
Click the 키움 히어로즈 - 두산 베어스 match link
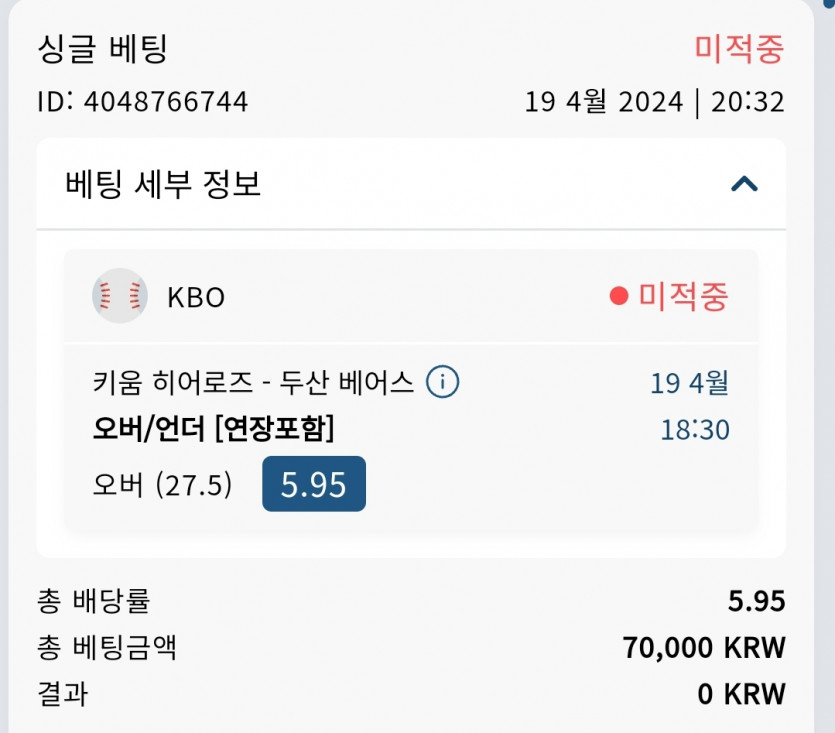click(252, 382)
